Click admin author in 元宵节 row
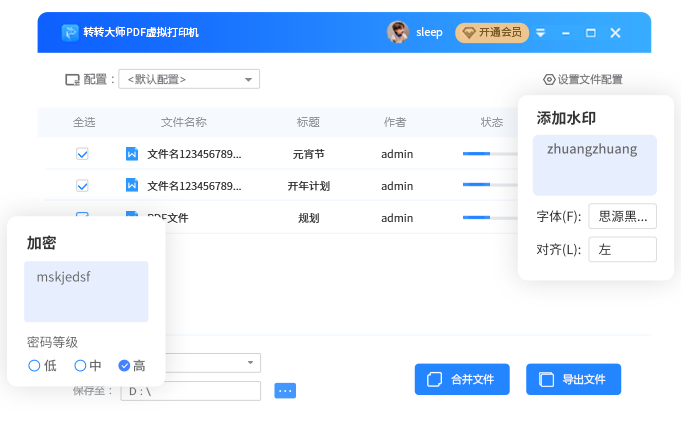This screenshot has height=438, width=681. coord(397,154)
